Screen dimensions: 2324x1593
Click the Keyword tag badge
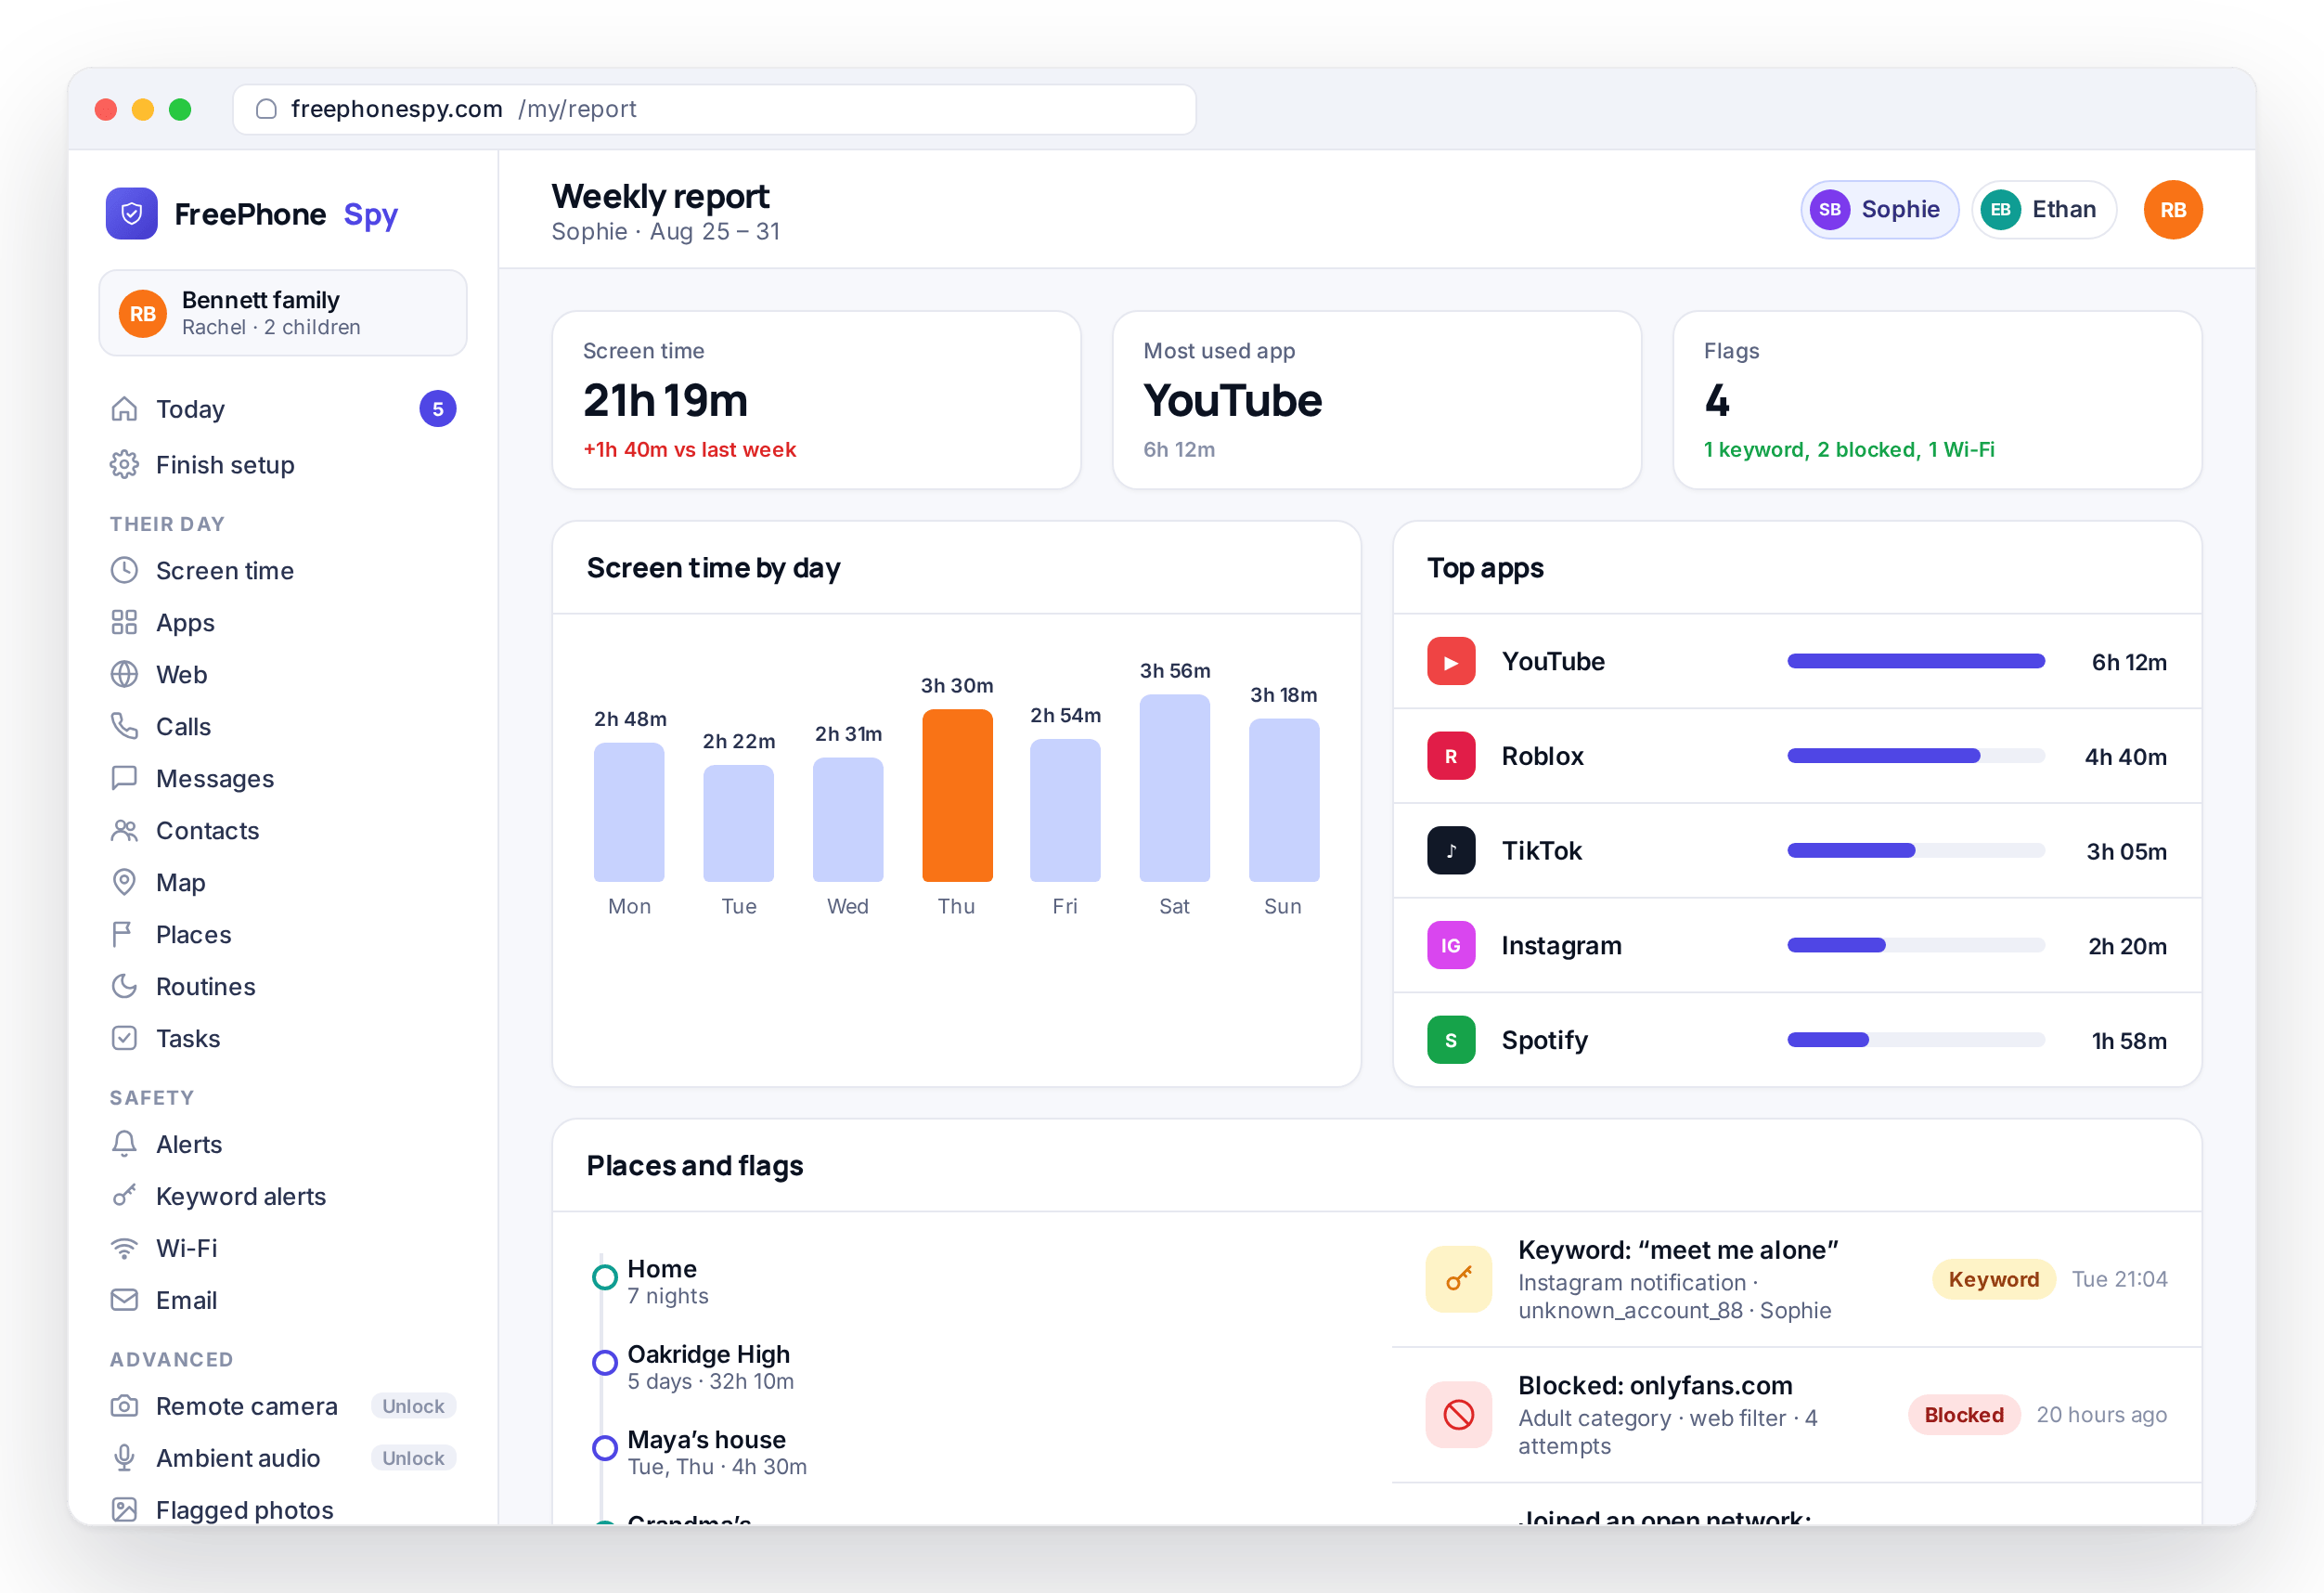pos(1993,1280)
